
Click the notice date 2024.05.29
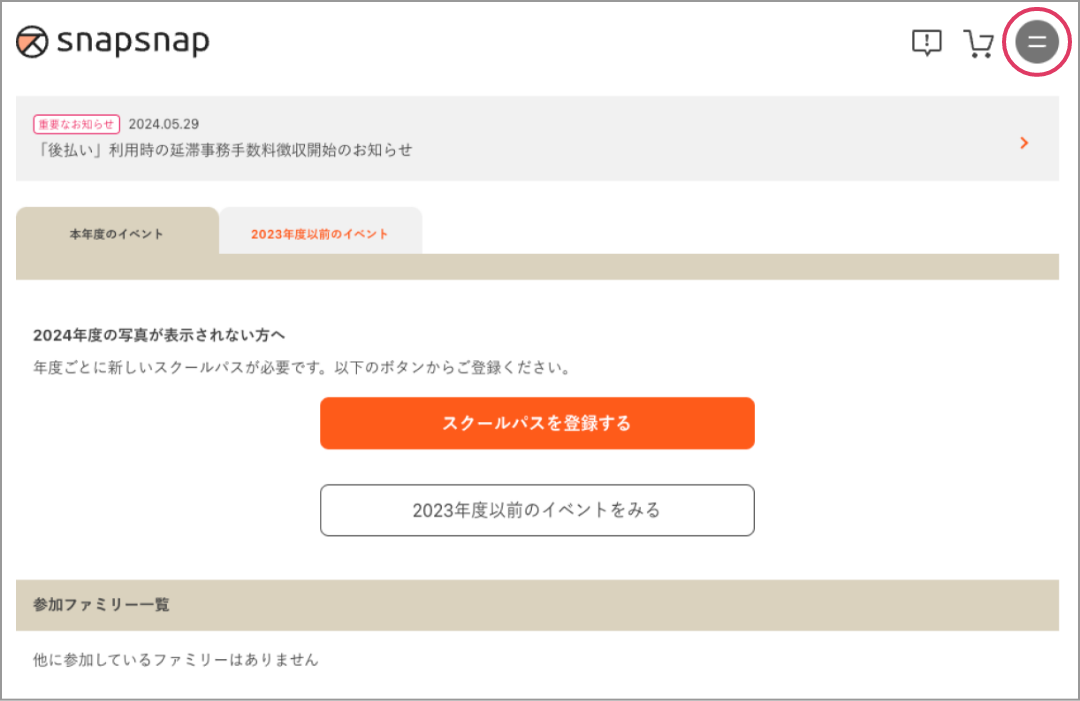(x=164, y=124)
